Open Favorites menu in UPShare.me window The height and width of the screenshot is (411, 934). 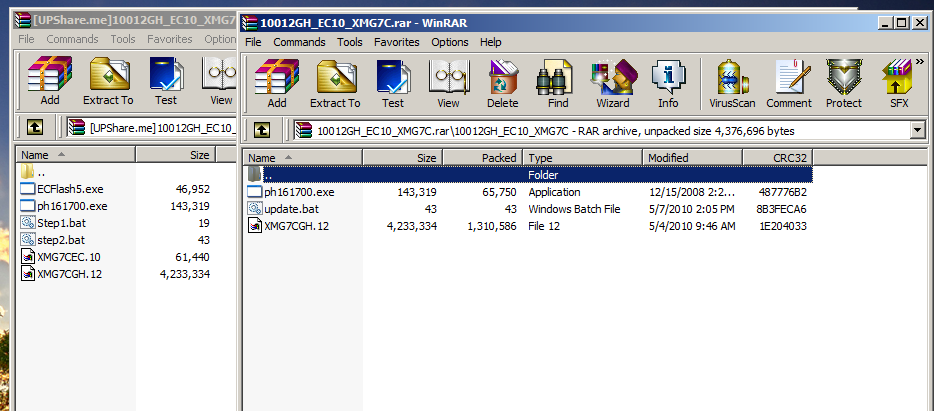coord(170,39)
